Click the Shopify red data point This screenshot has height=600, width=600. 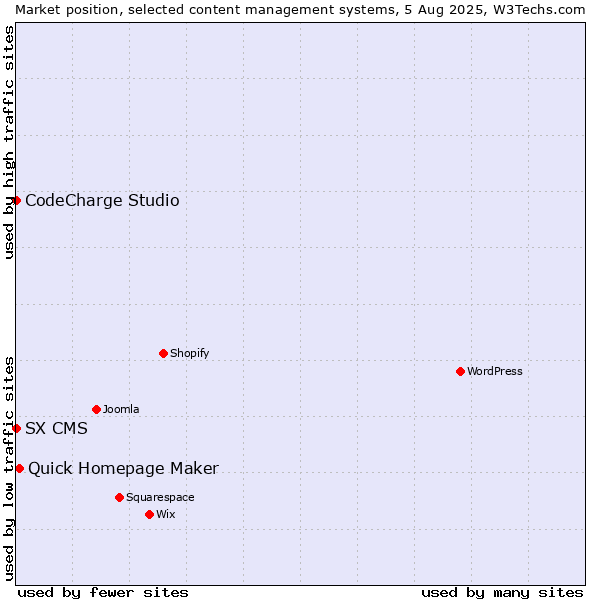(163, 353)
